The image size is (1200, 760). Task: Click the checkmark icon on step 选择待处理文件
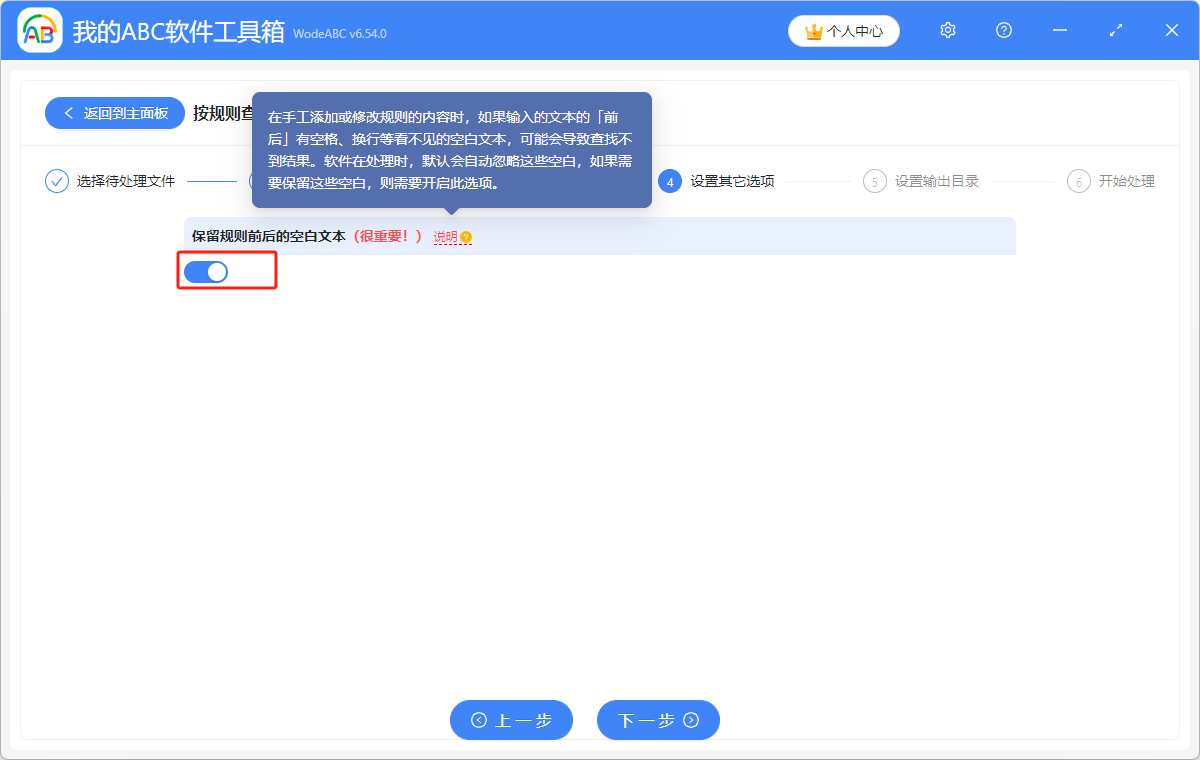(56, 181)
